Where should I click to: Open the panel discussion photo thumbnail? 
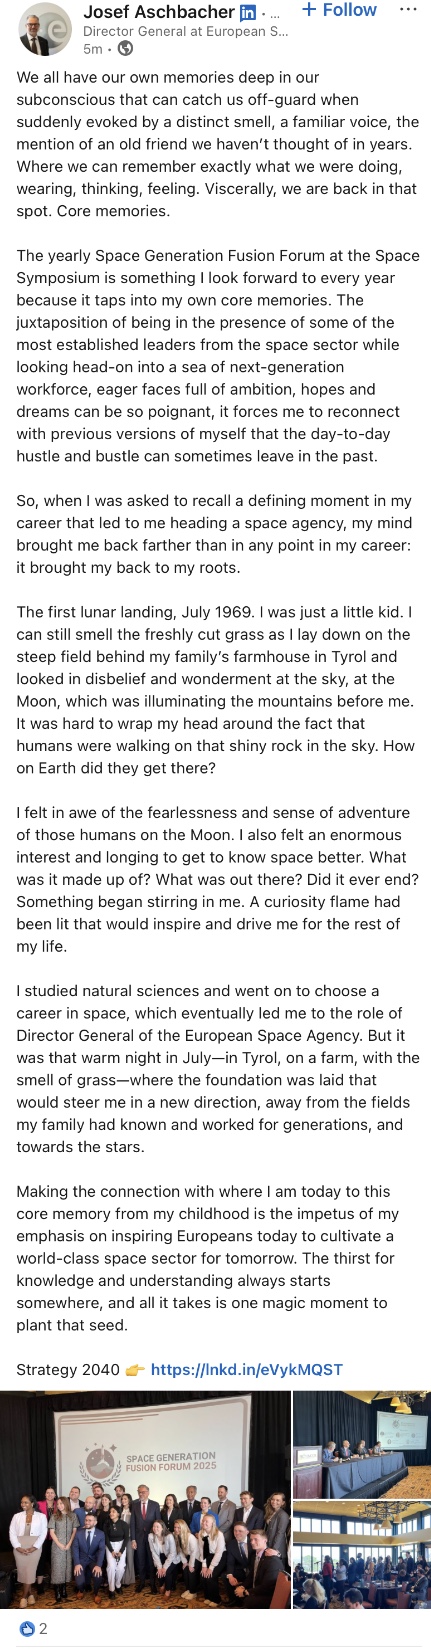(362, 1443)
